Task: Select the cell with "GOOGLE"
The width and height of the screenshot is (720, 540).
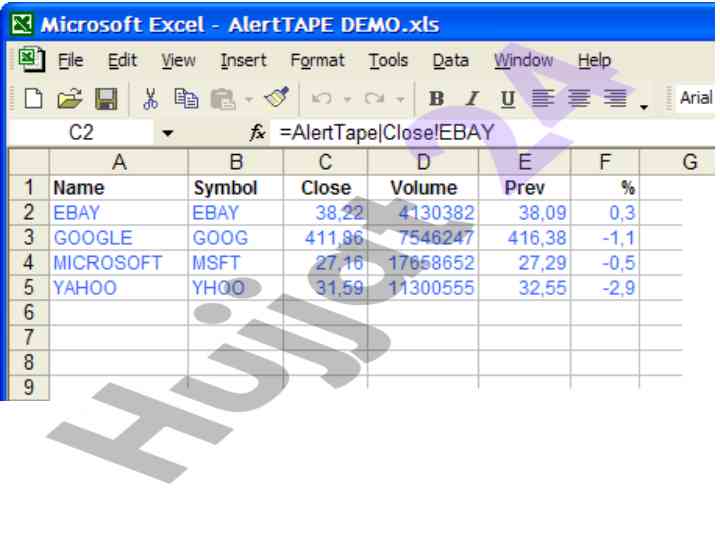Action: tap(119, 237)
